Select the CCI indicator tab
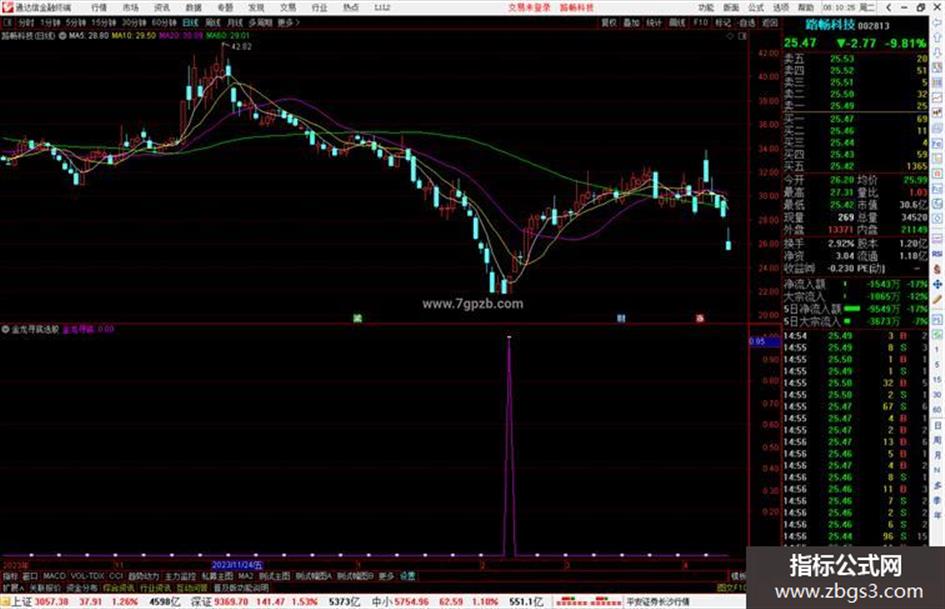This screenshot has width=945, height=609. click(x=116, y=576)
